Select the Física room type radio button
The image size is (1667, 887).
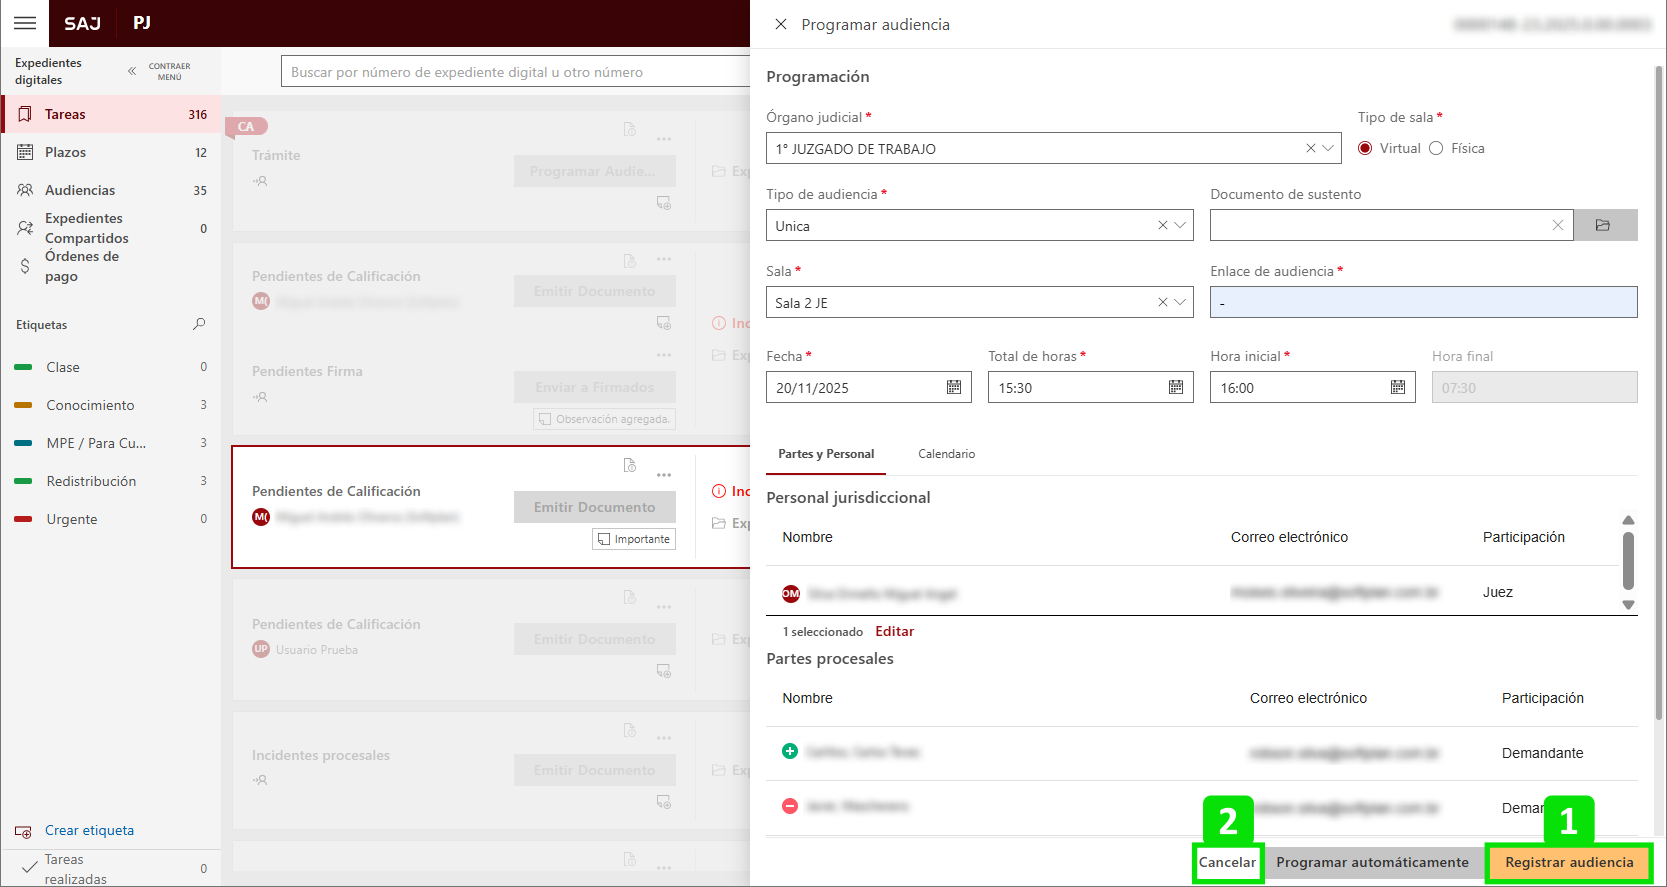click(x=1436, y=148)
